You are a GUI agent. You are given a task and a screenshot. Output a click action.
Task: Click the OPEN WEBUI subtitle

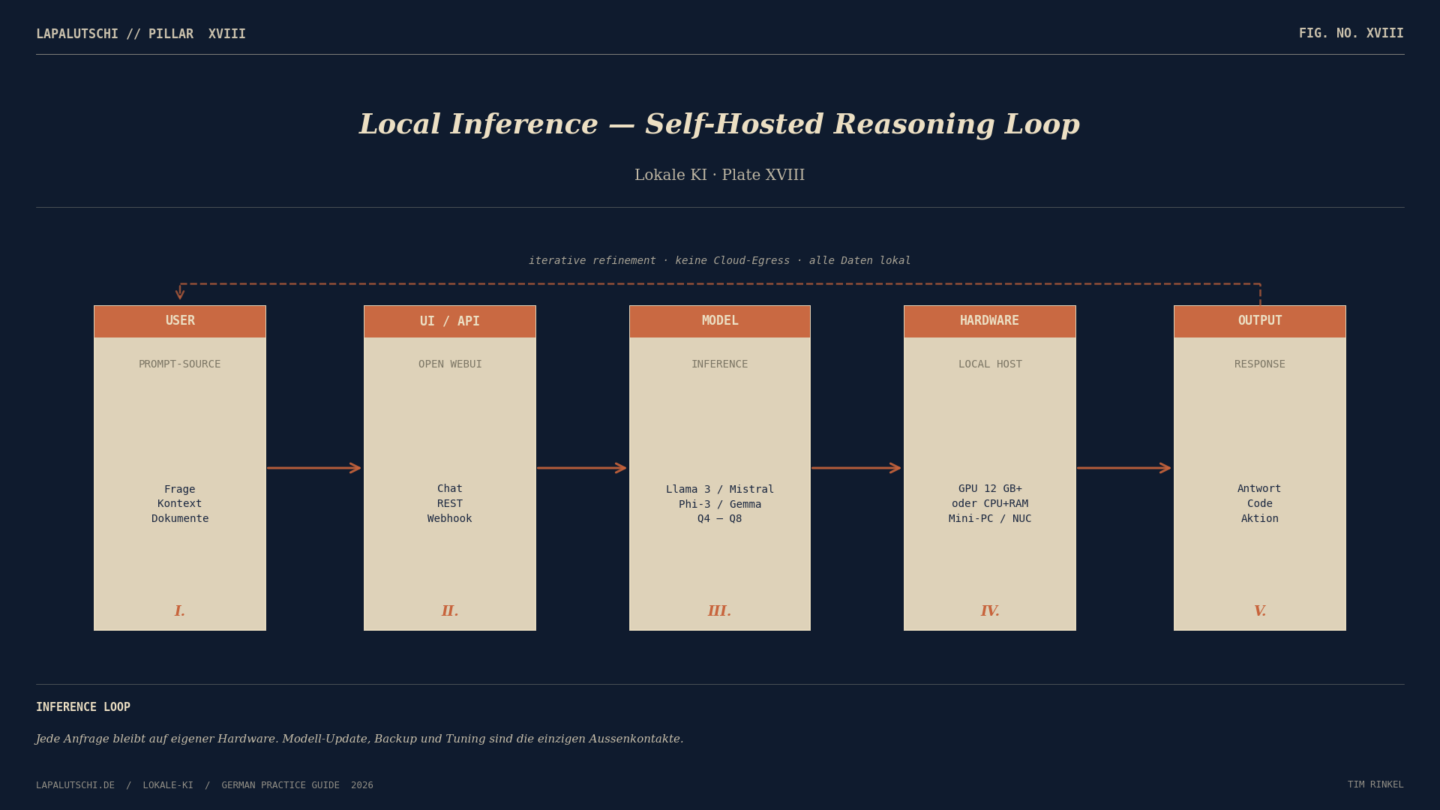click(x=450, y=364)
